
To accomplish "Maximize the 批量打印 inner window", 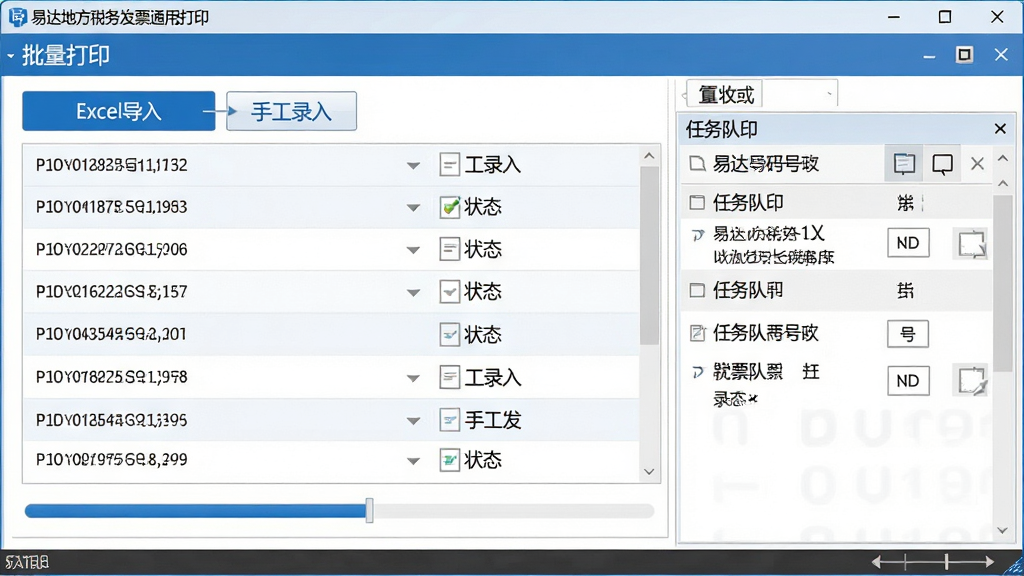I will pyautogui.click(x=964, y=54).
